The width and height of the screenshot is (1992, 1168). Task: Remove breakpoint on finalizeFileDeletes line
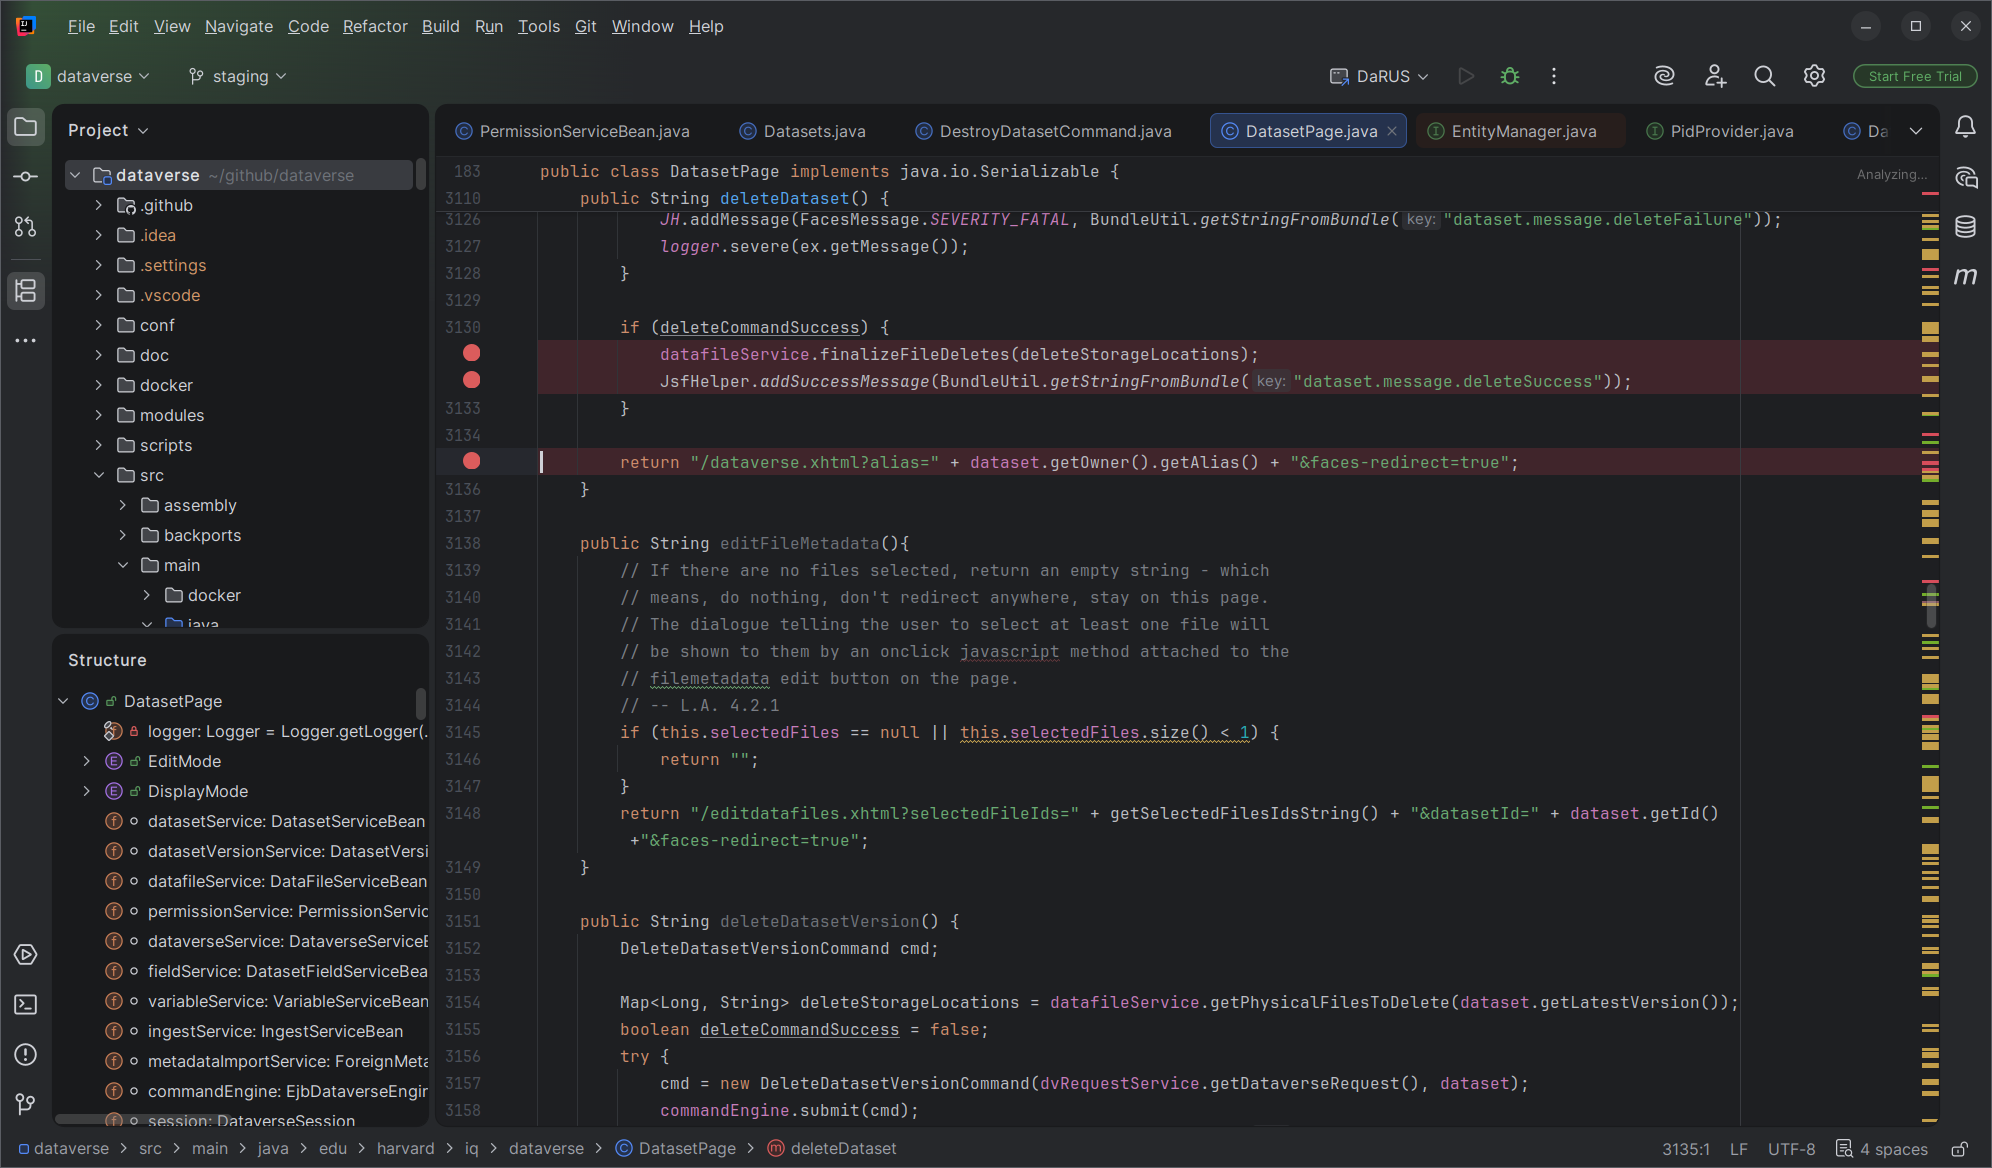[472, 353]
